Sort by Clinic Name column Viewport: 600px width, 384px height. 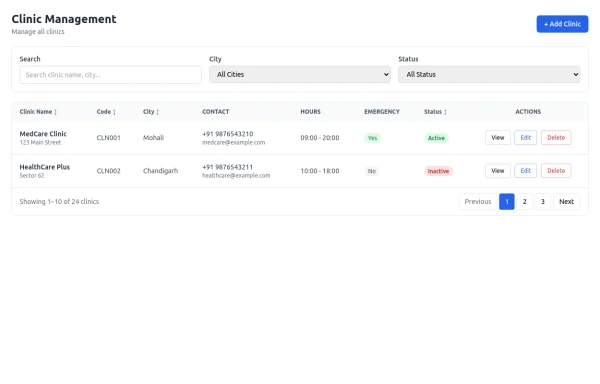[38, 112]
